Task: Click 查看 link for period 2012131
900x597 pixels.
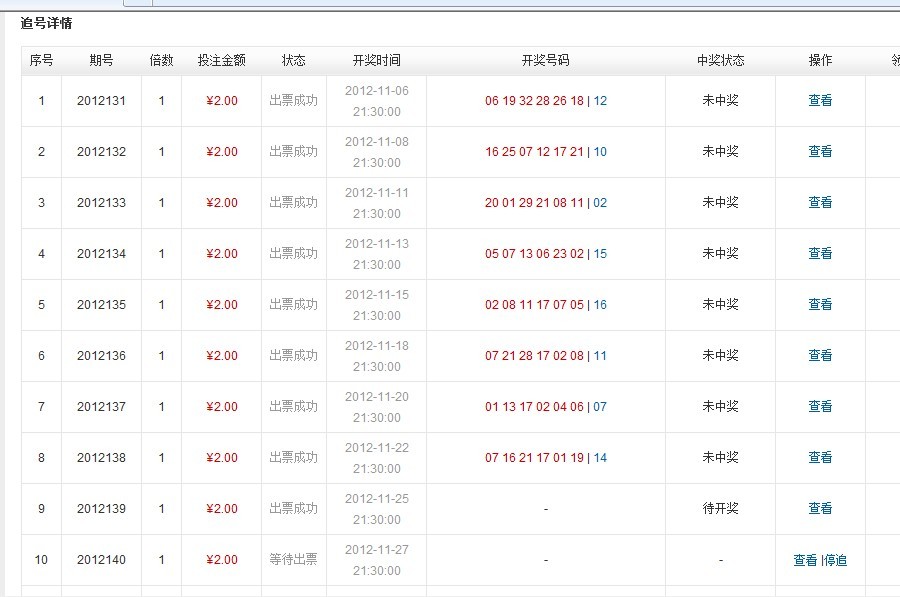Action: 820,101
